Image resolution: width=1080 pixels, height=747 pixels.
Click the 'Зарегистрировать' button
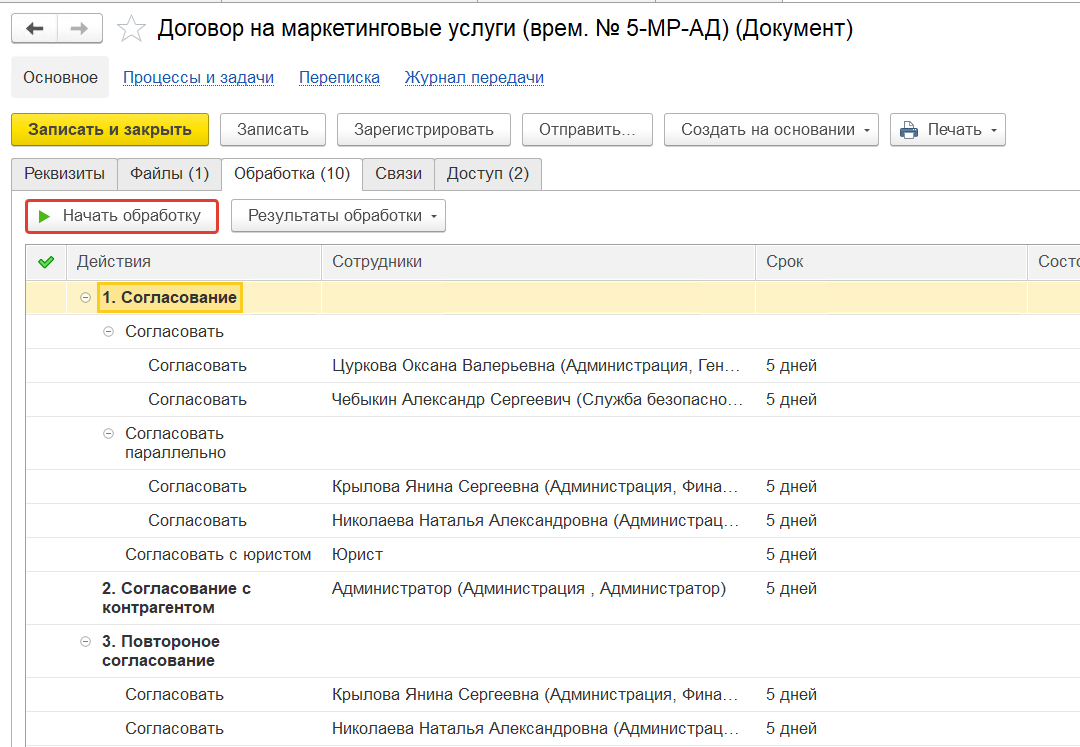coord(423,130)
